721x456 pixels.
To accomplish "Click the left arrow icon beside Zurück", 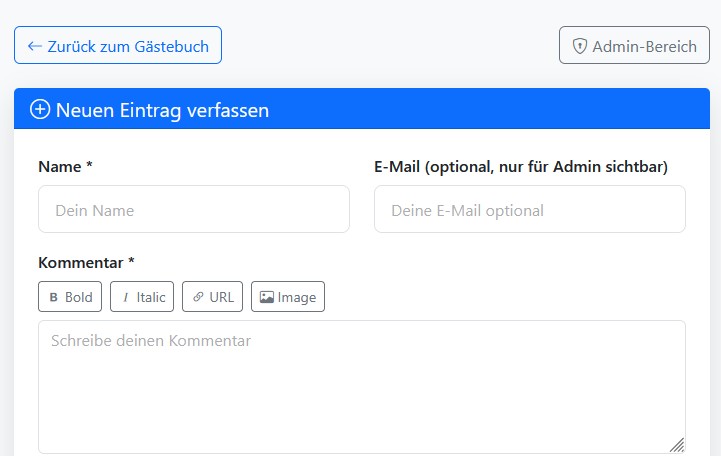I will pyautogui.click(x=35, y=46).
